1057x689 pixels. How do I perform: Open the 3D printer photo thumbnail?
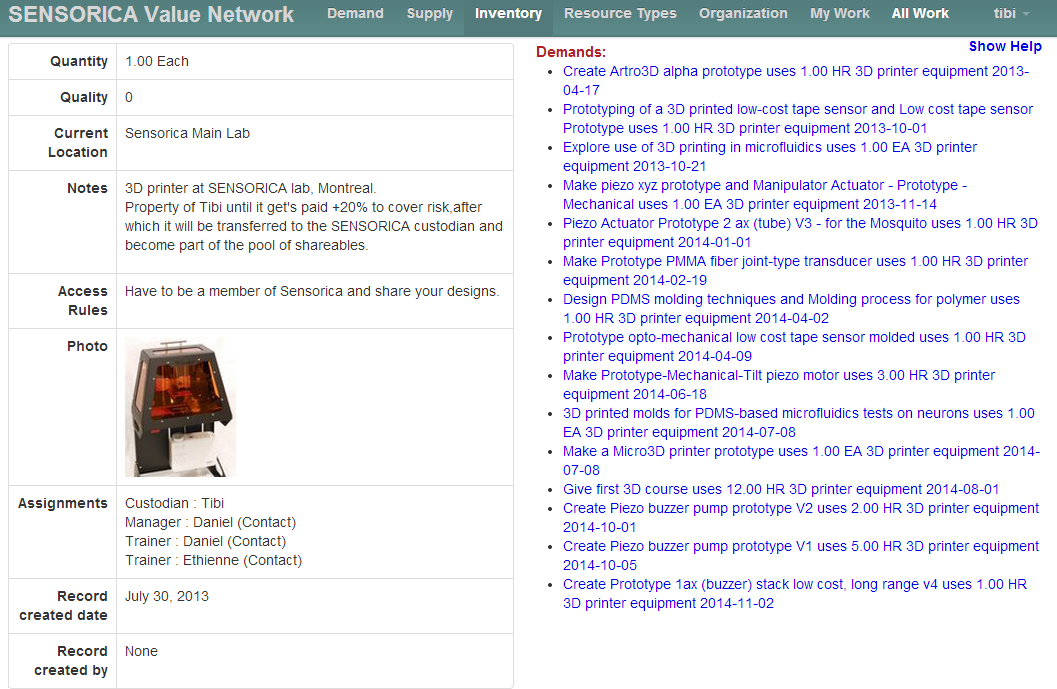click(181, 407)
